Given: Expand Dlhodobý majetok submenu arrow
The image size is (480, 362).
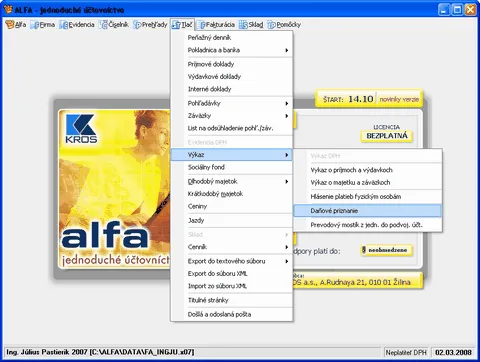Looking at the screenshot, I should pos(286,182).
